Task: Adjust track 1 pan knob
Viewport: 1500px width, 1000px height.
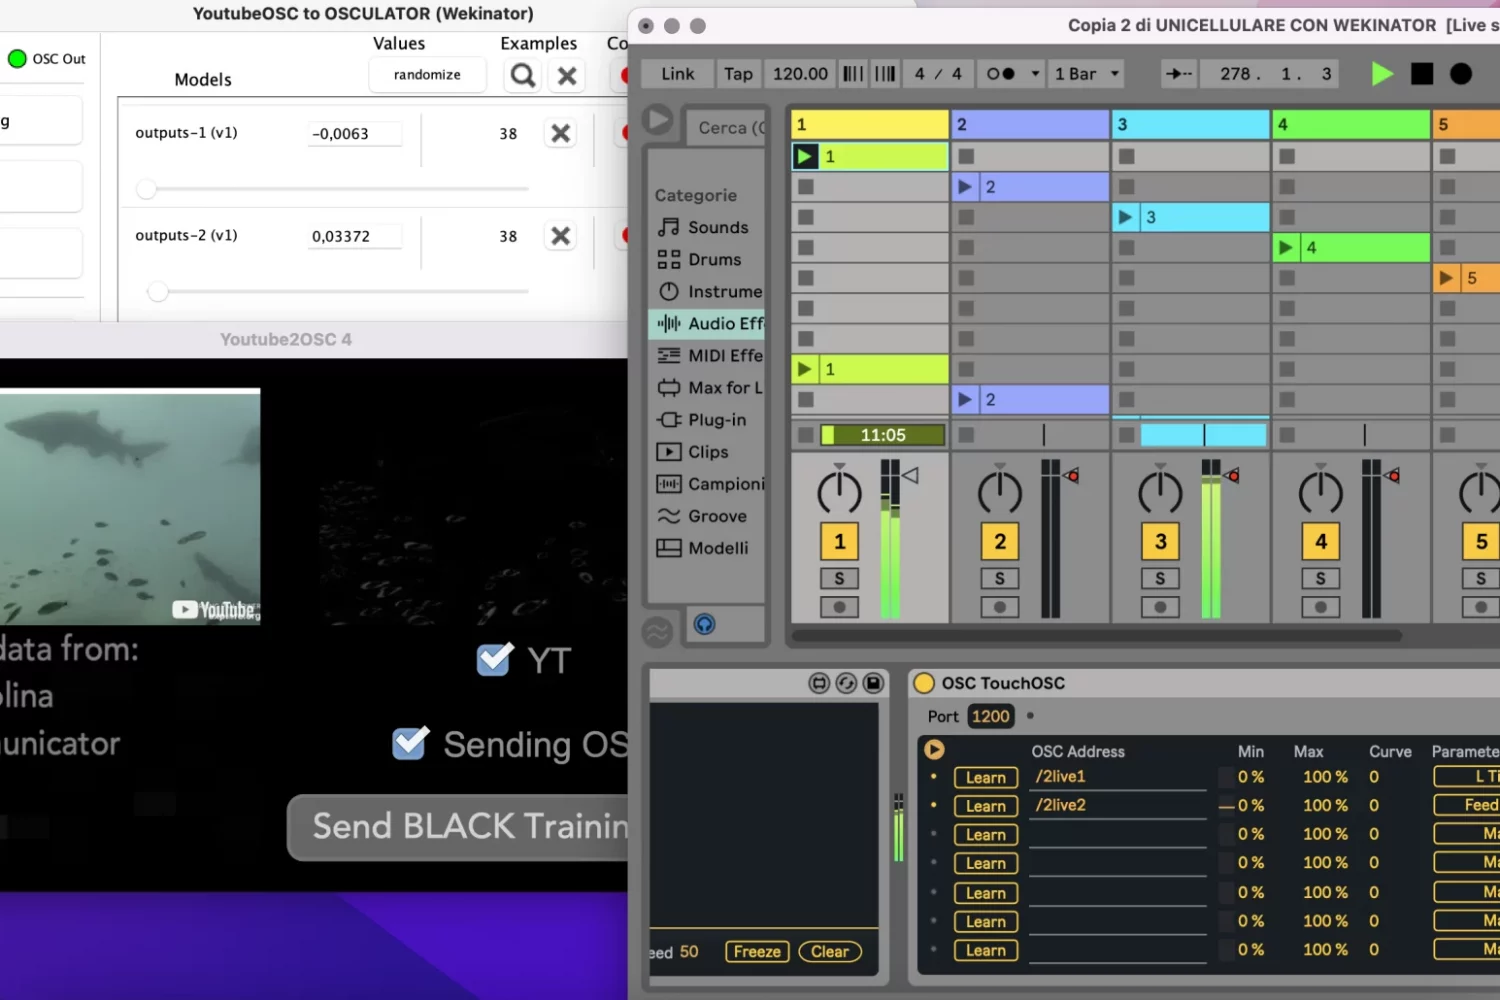Action: [840, 491]
